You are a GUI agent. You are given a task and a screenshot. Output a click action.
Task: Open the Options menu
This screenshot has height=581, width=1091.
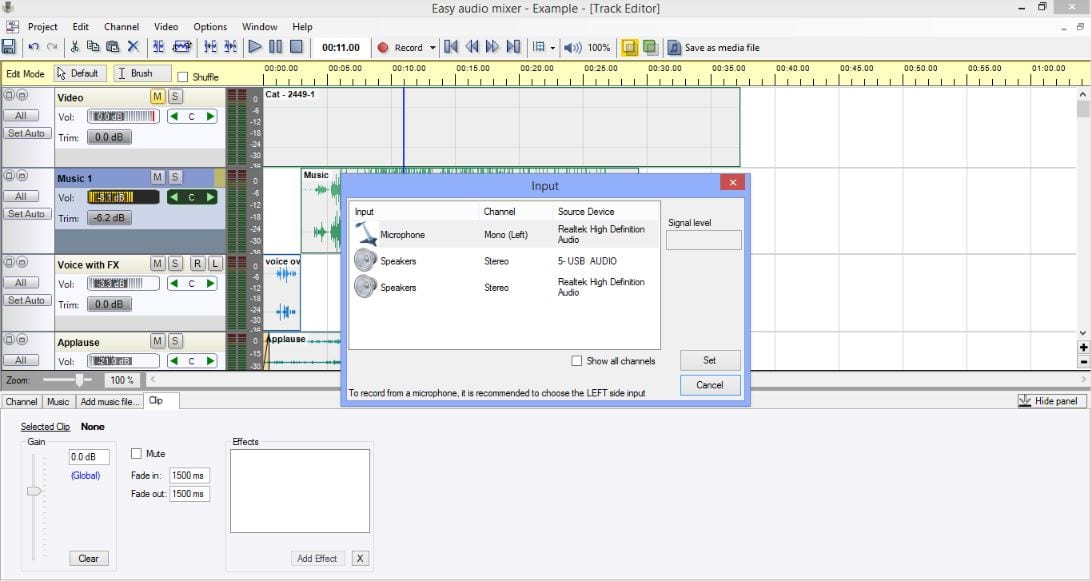click(x=210, y=26)
